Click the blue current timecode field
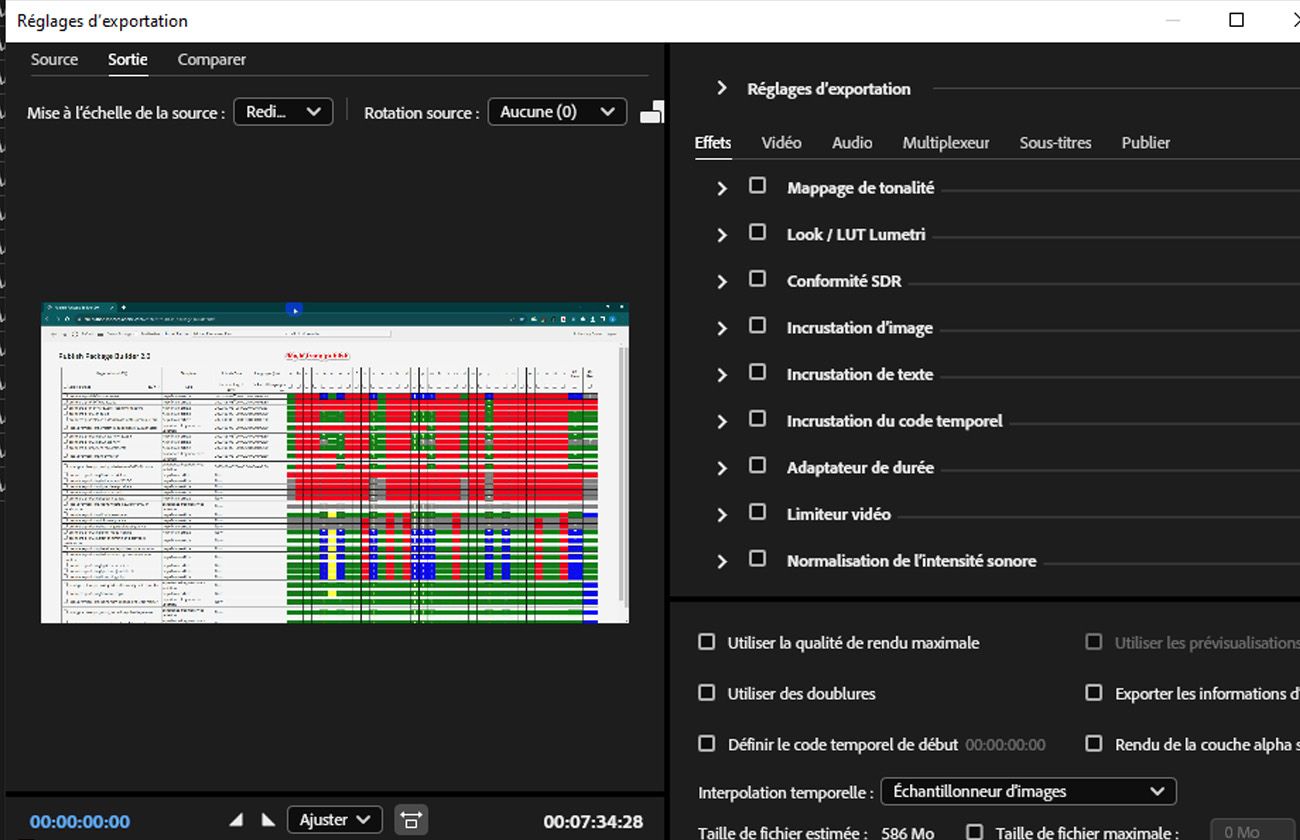Screen dimensions: 1300x840 [80, 820]
